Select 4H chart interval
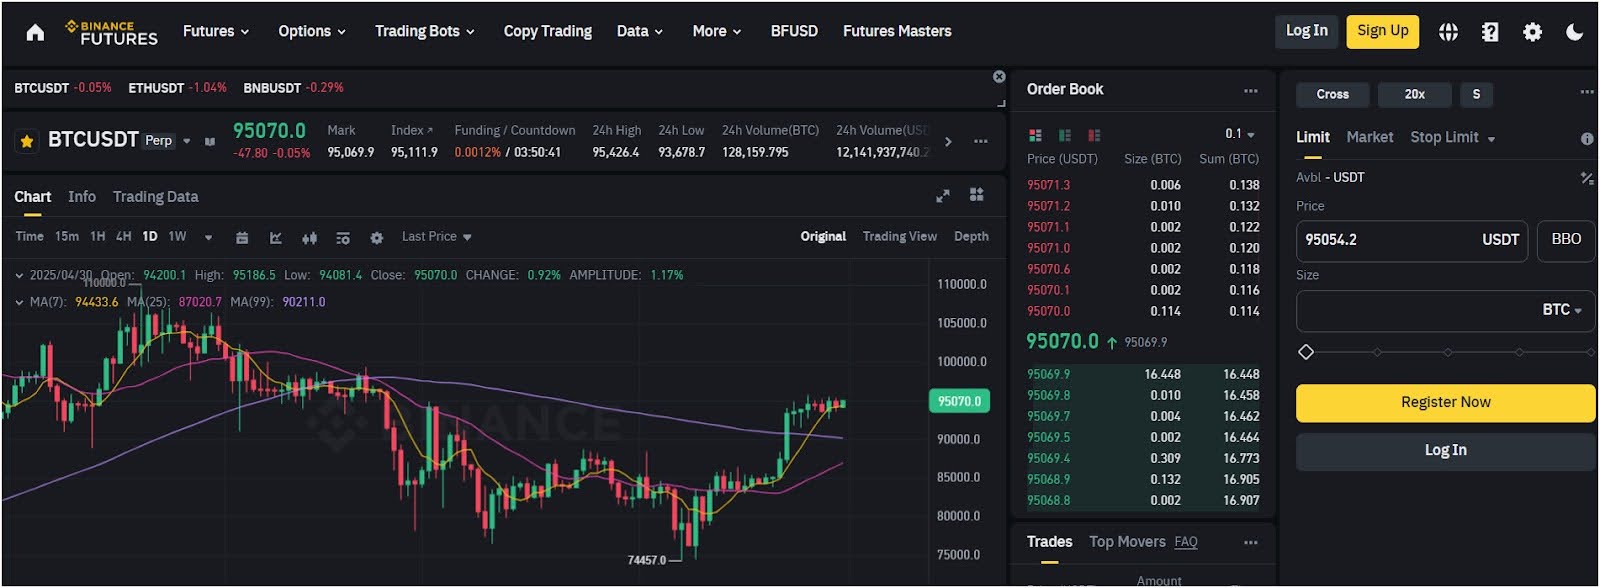1600x588 pixels. (x=124, y=237)
